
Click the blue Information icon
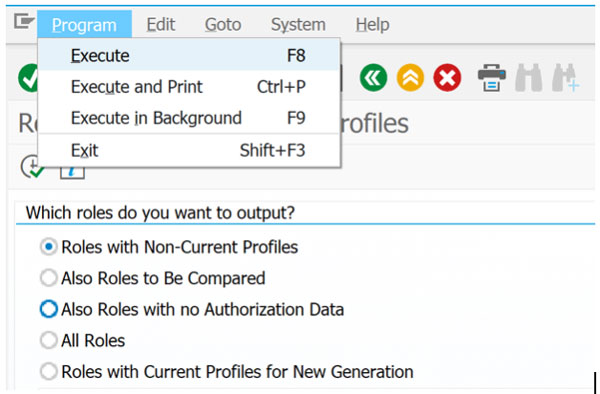pyautogui.click(x=72, y=173)
